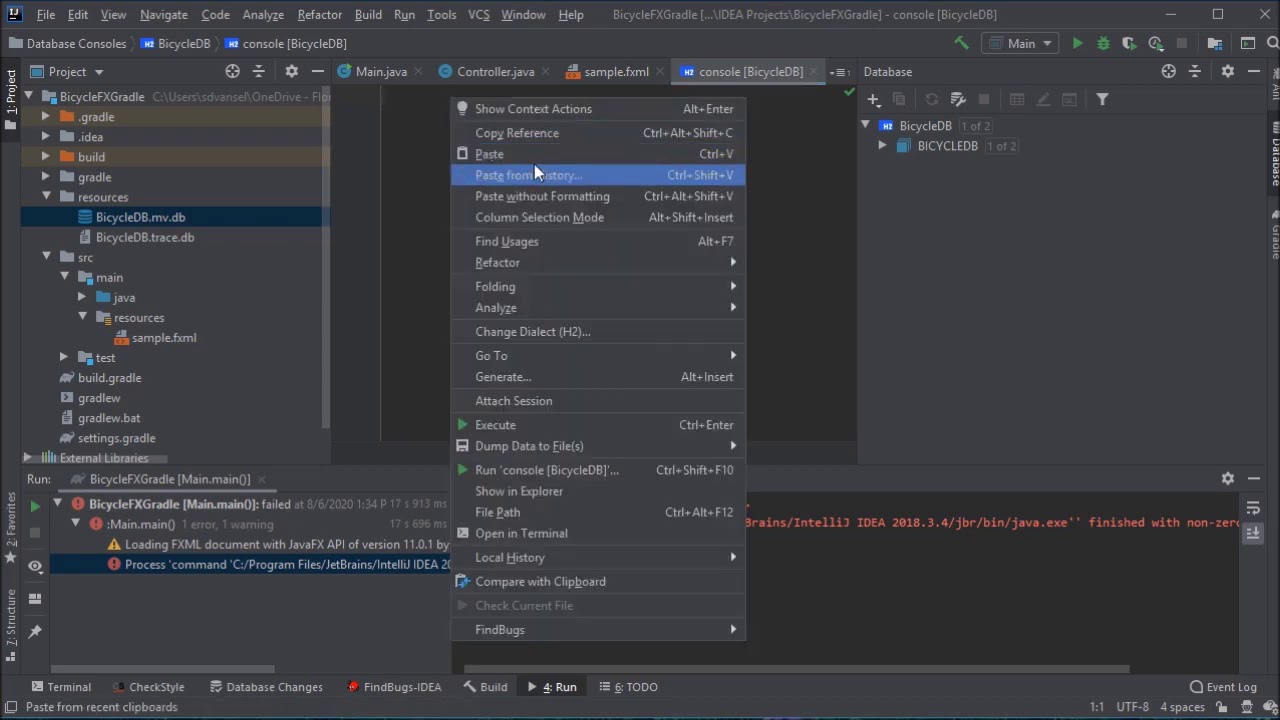Select BicycleDB.trace.db file in tree

pos(145,237)
